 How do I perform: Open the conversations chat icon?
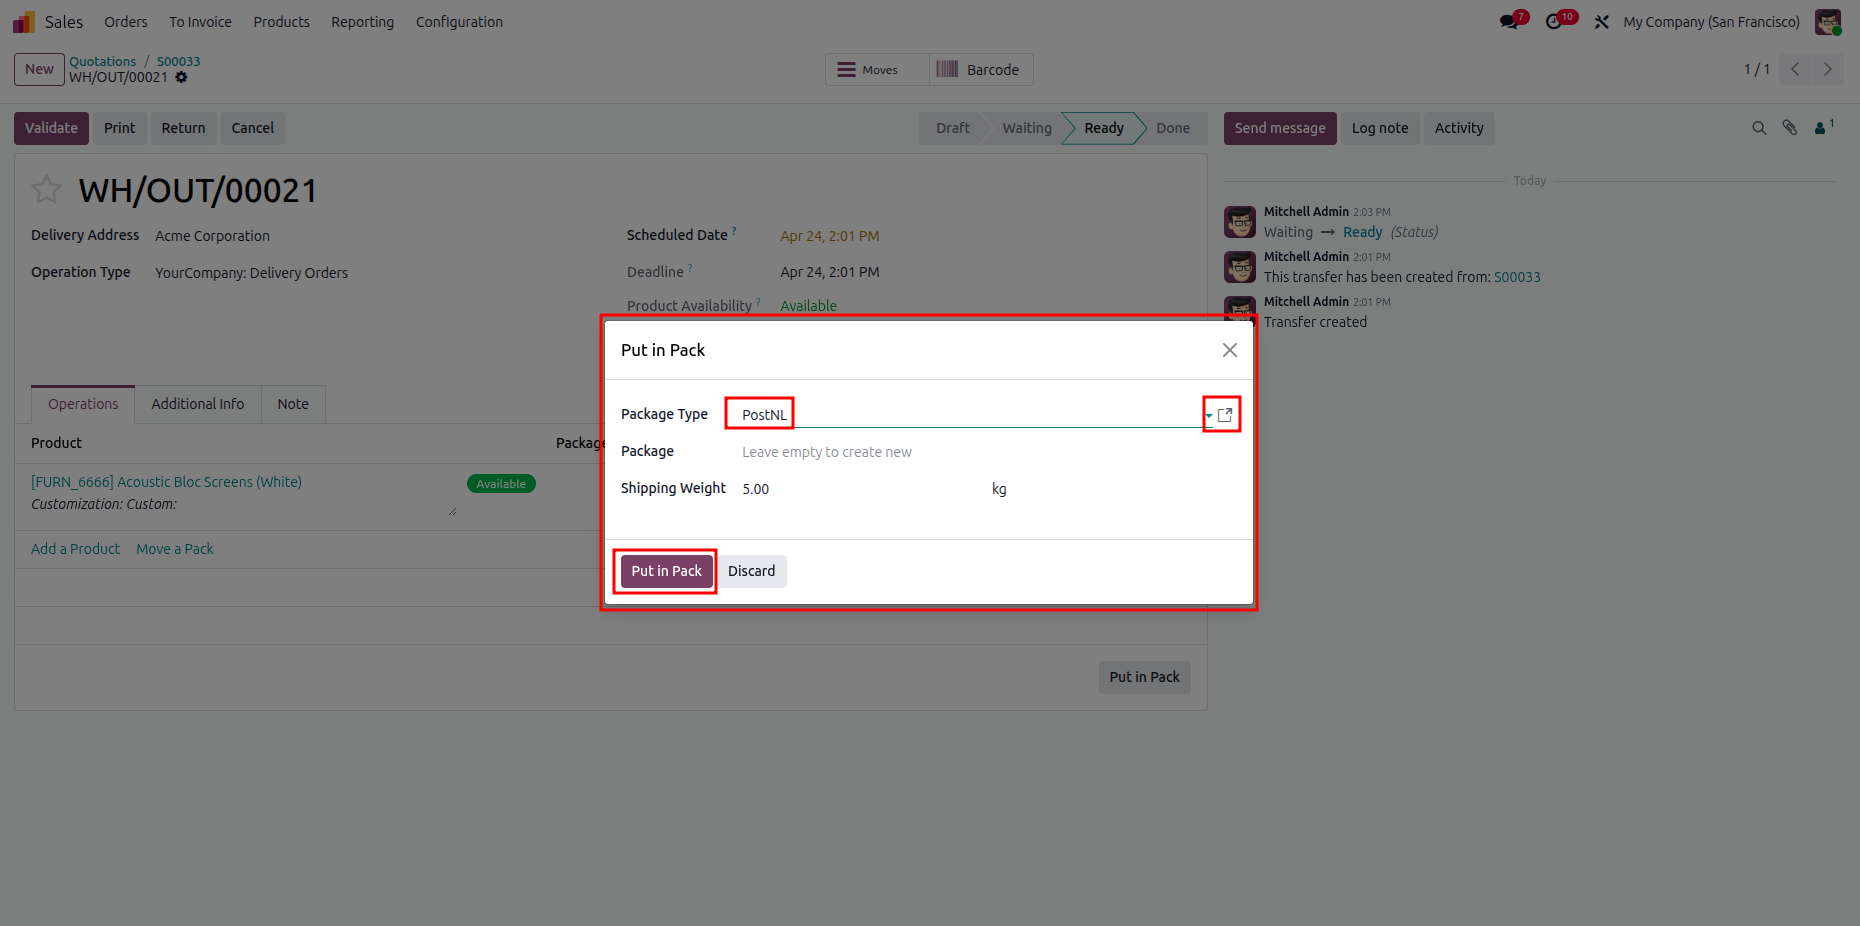click(1509, 22)
